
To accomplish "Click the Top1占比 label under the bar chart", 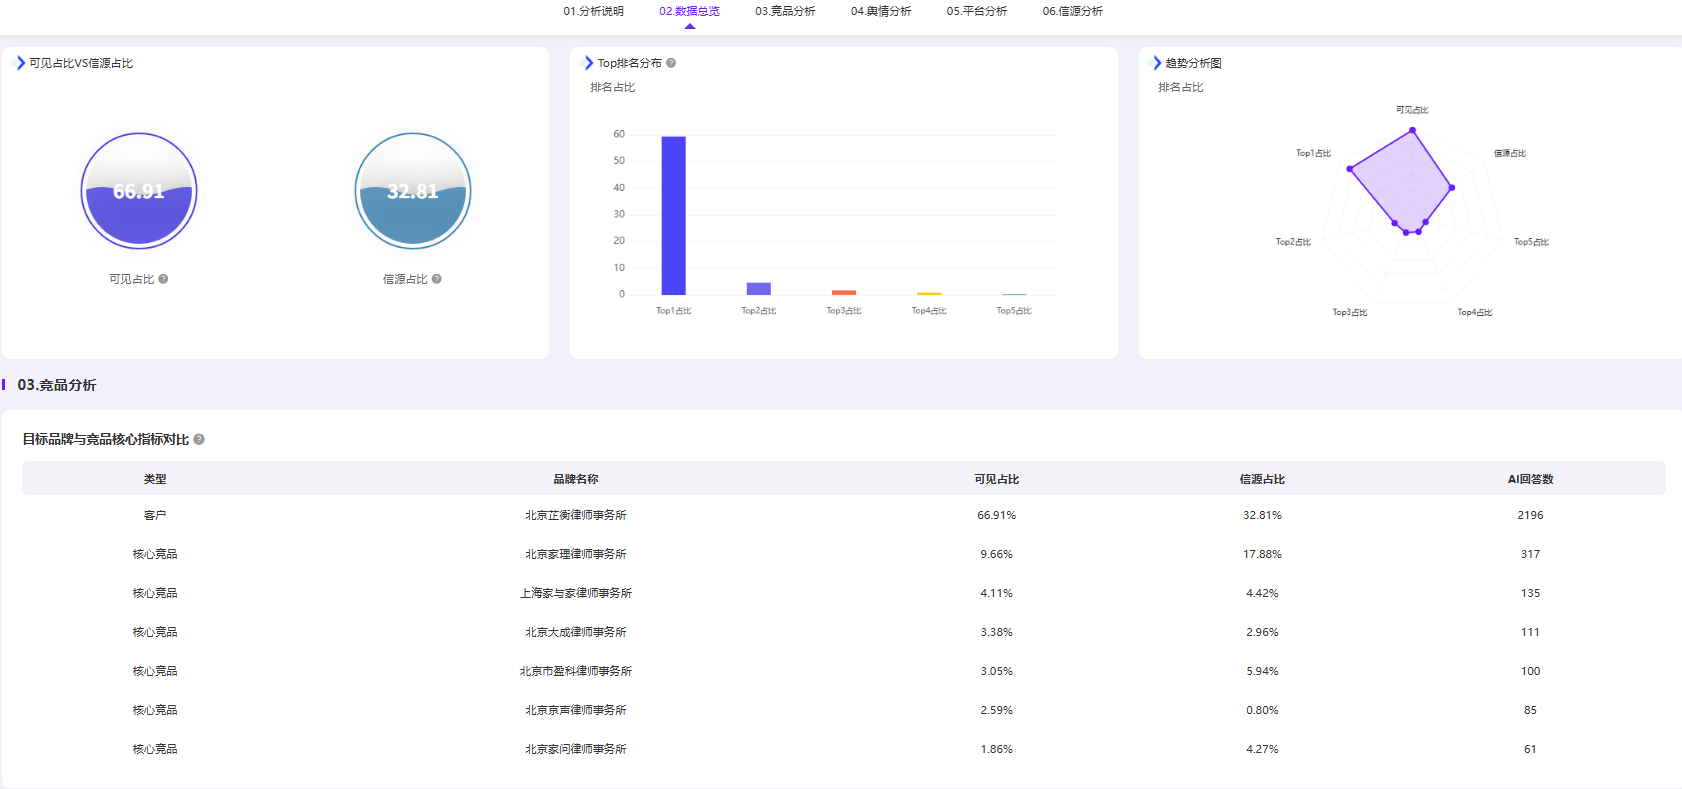I will point(674,311).
